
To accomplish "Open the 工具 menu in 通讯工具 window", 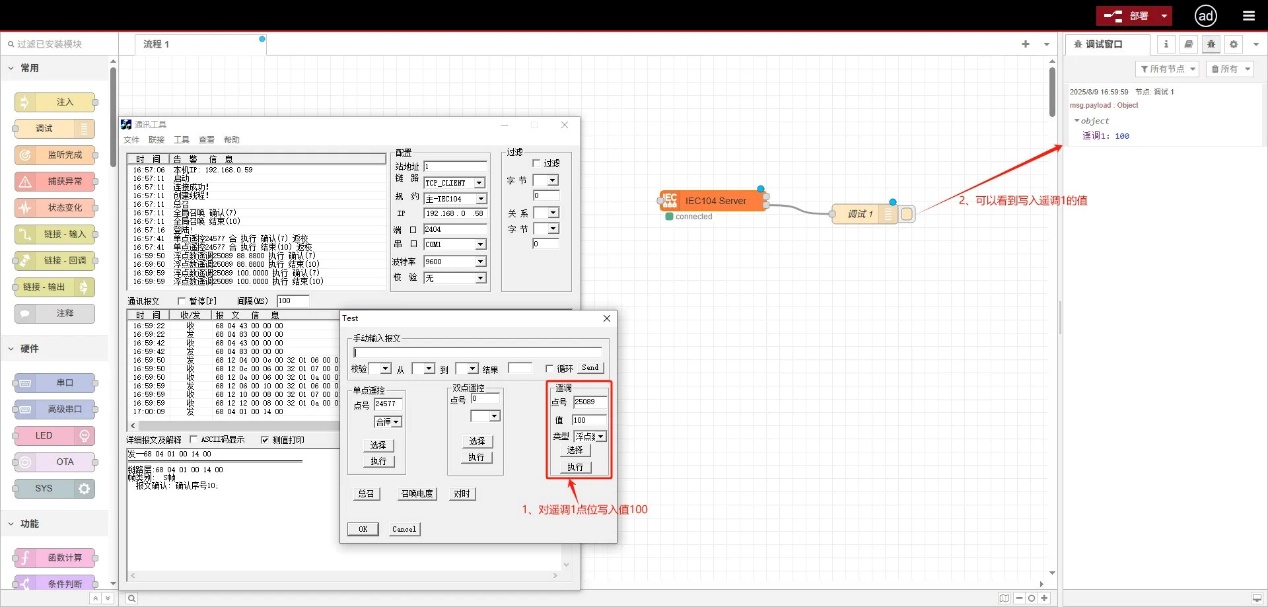I will click(182, 140).
